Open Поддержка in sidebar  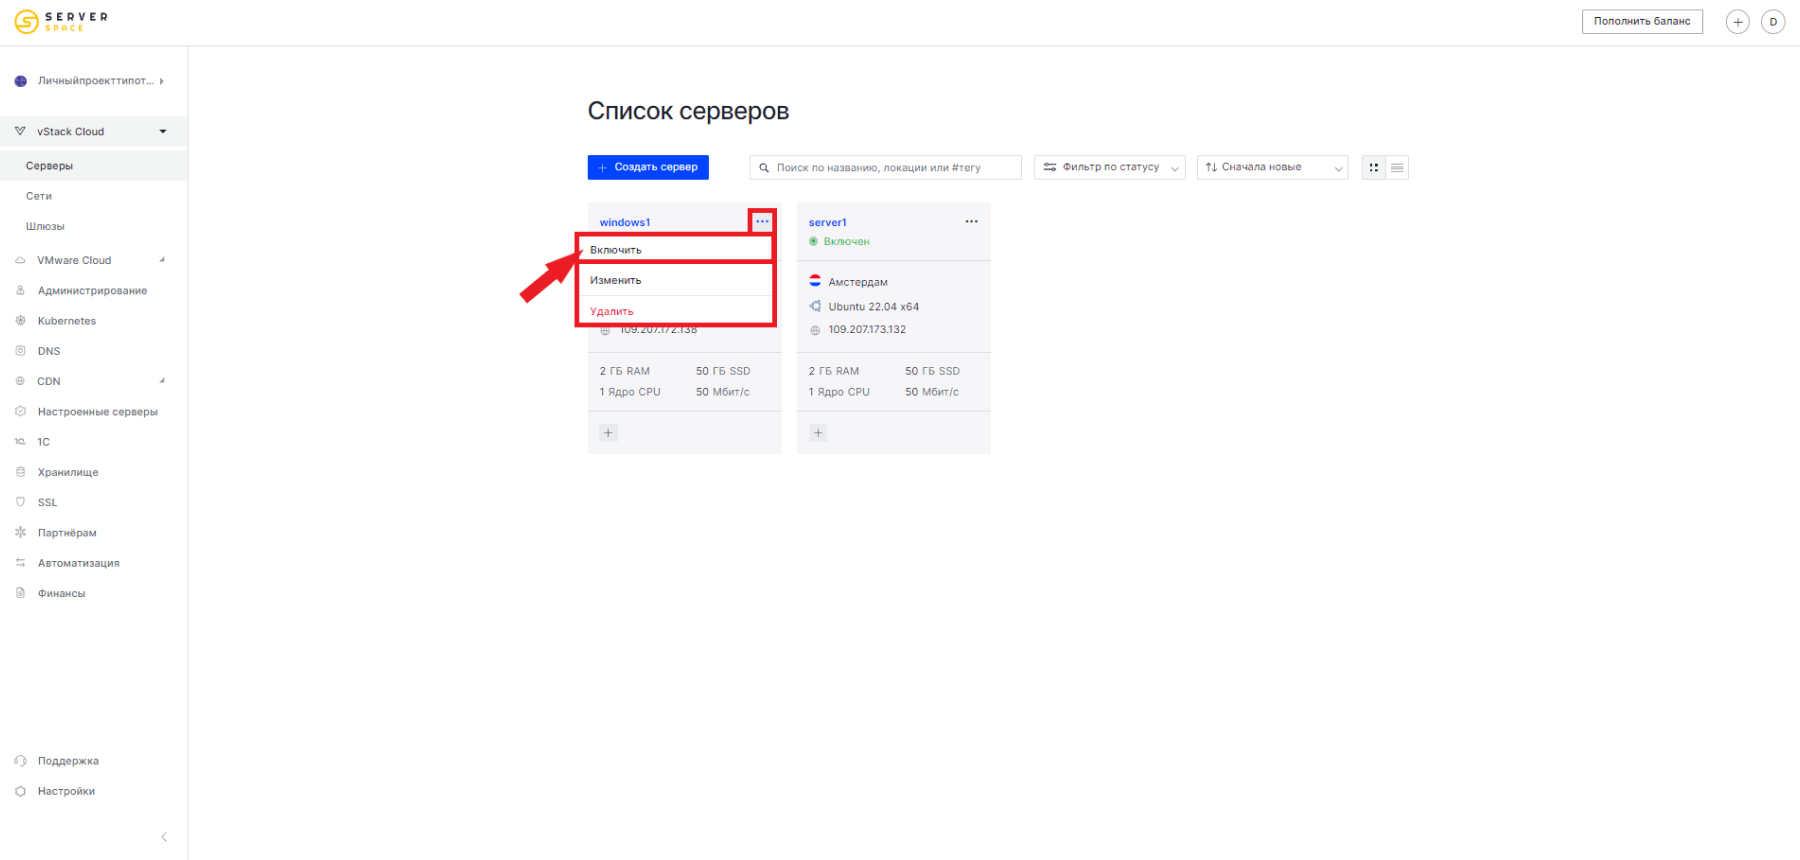click(68, 761)
